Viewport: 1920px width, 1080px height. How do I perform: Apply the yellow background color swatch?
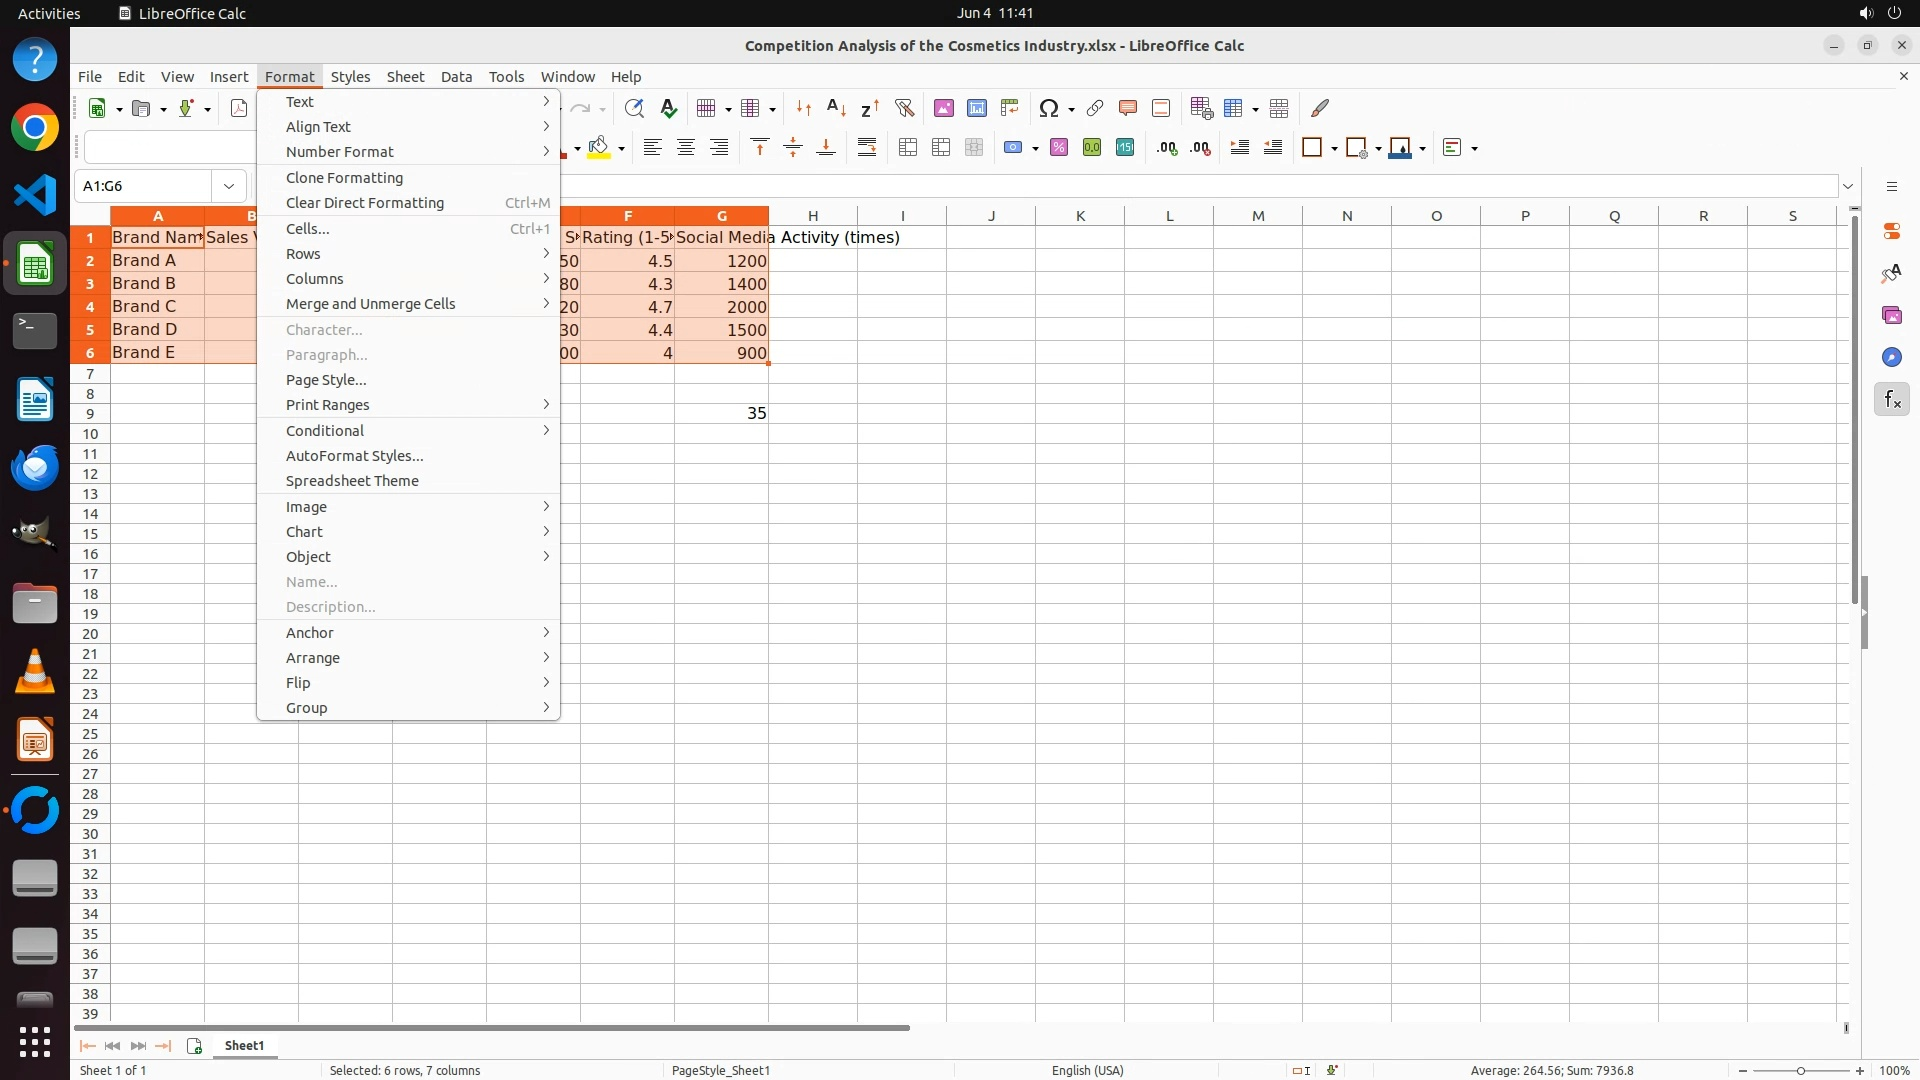[599, 148]
